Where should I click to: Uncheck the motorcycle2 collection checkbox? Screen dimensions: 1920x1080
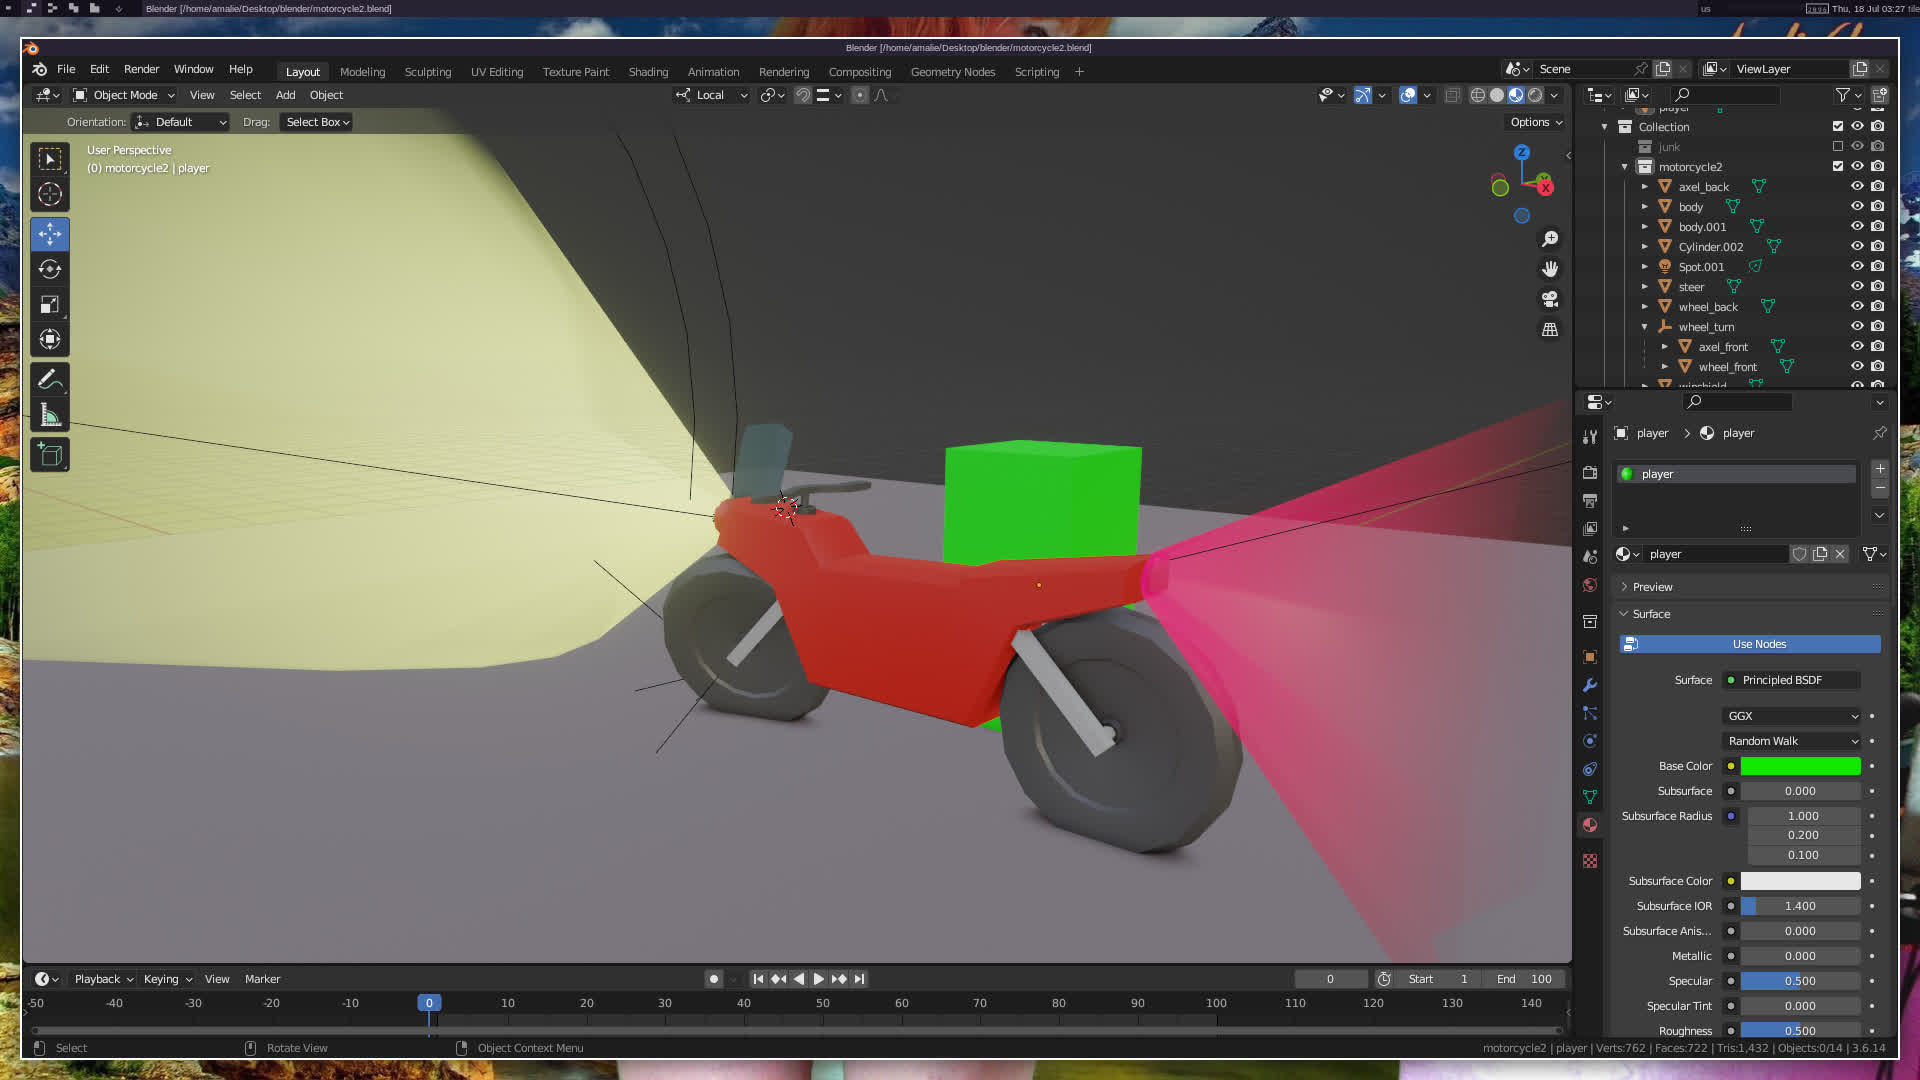click(1837, 167)
